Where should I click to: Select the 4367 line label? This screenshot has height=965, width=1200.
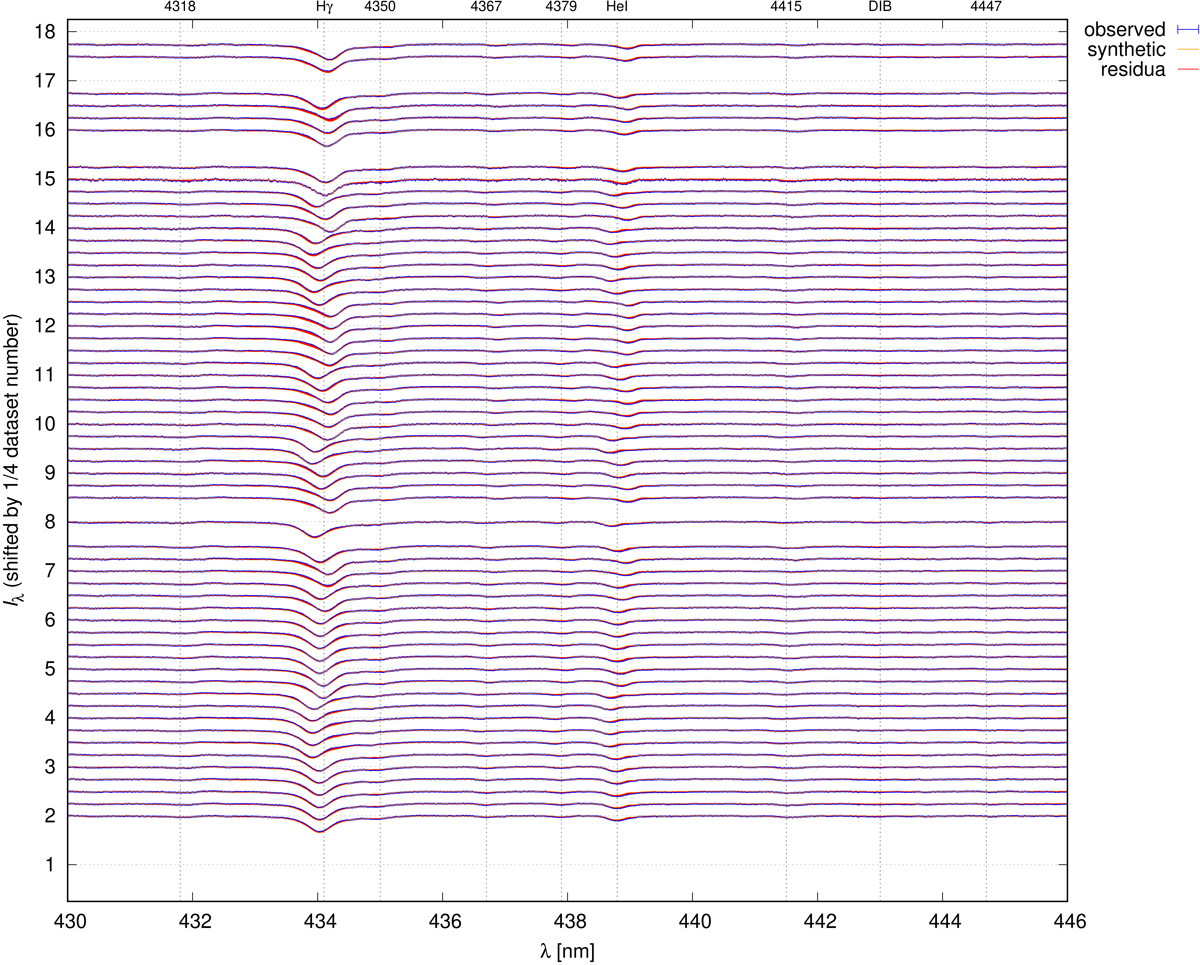[x=486, y=8]
